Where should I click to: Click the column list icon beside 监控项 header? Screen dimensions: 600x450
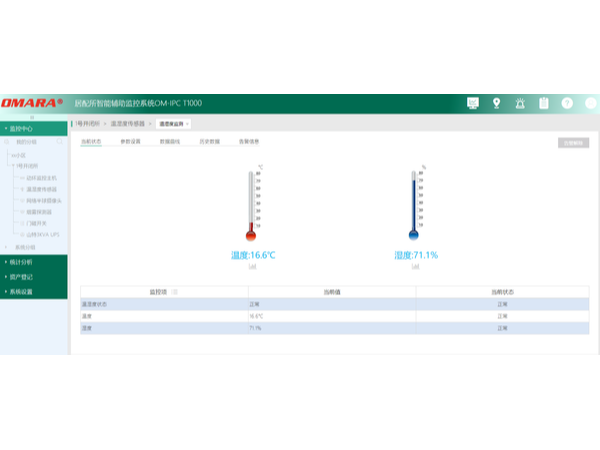(176, 292)
